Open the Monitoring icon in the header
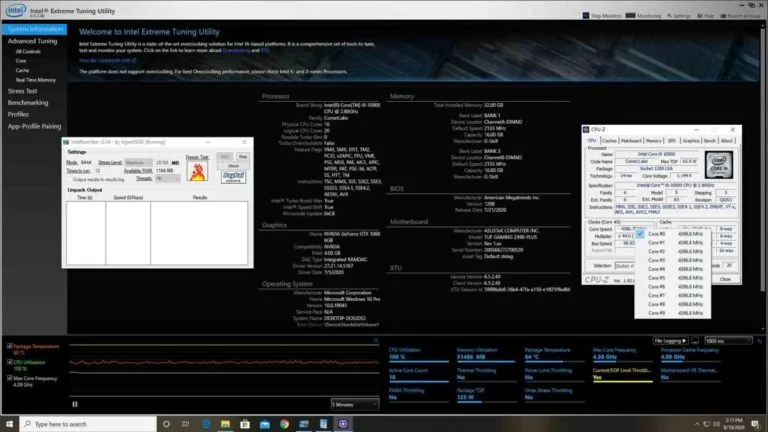The width and height of the screenshot is (768, 432). 630,16
